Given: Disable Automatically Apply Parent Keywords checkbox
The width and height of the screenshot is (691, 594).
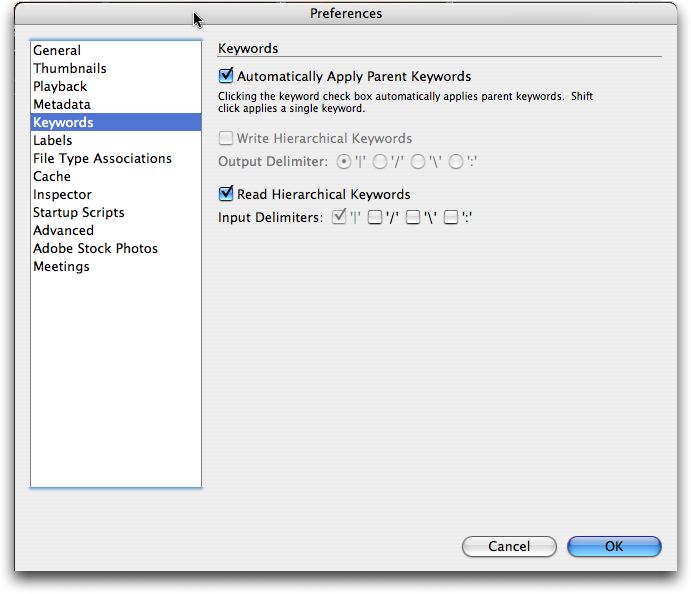Looking at the screenshot, I should 226,76.
